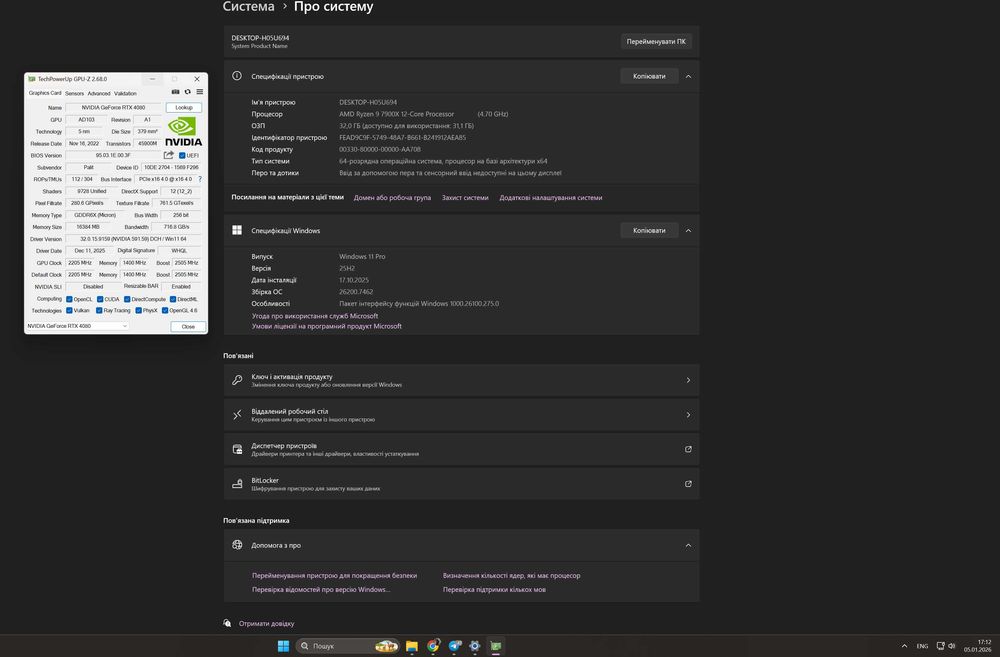
Task: Click the BIOS export share icon
Action: (x=168, y=155)
